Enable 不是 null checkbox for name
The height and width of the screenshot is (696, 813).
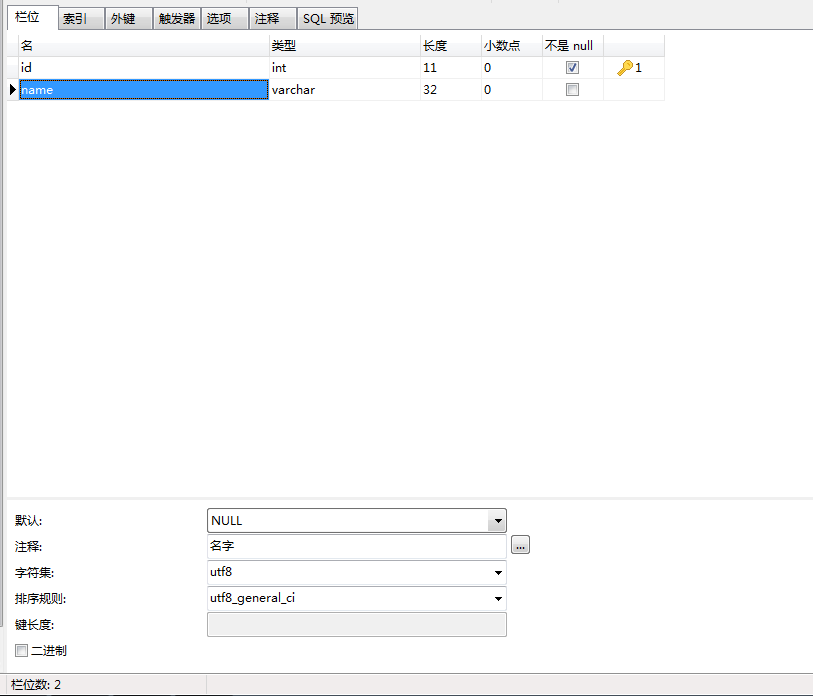(x=572, y=90)
